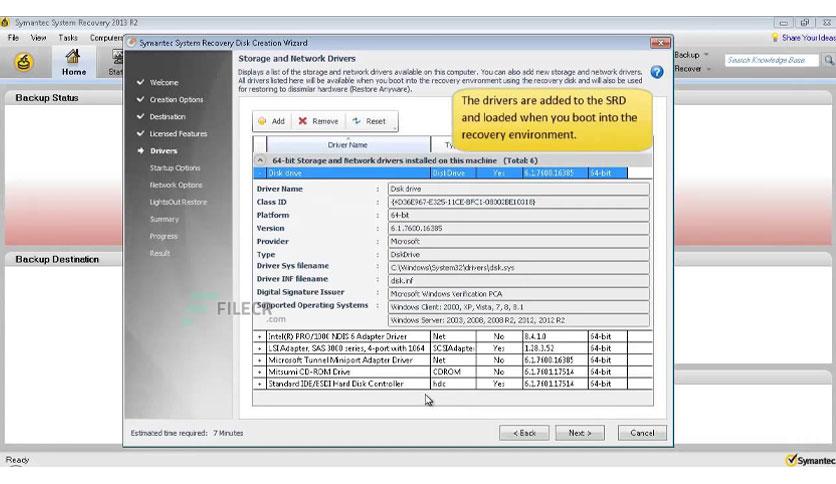Image resolution: width=836 pixels, height=484 pixels.
Task: Expand the Standard IDE/ESDI Hard Disk Controller row
Action: click(260, 384)
